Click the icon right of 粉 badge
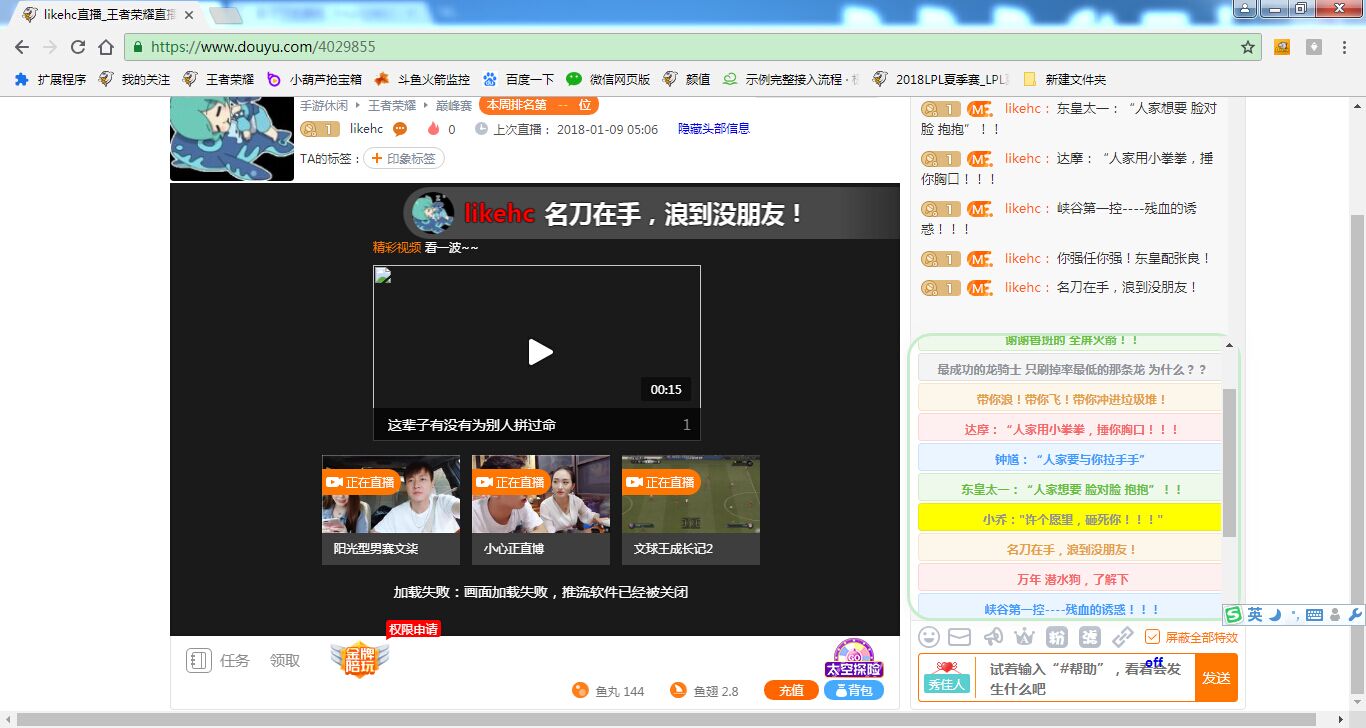The width and height of the screenshot is (1366, 728). coord(1090,637)
